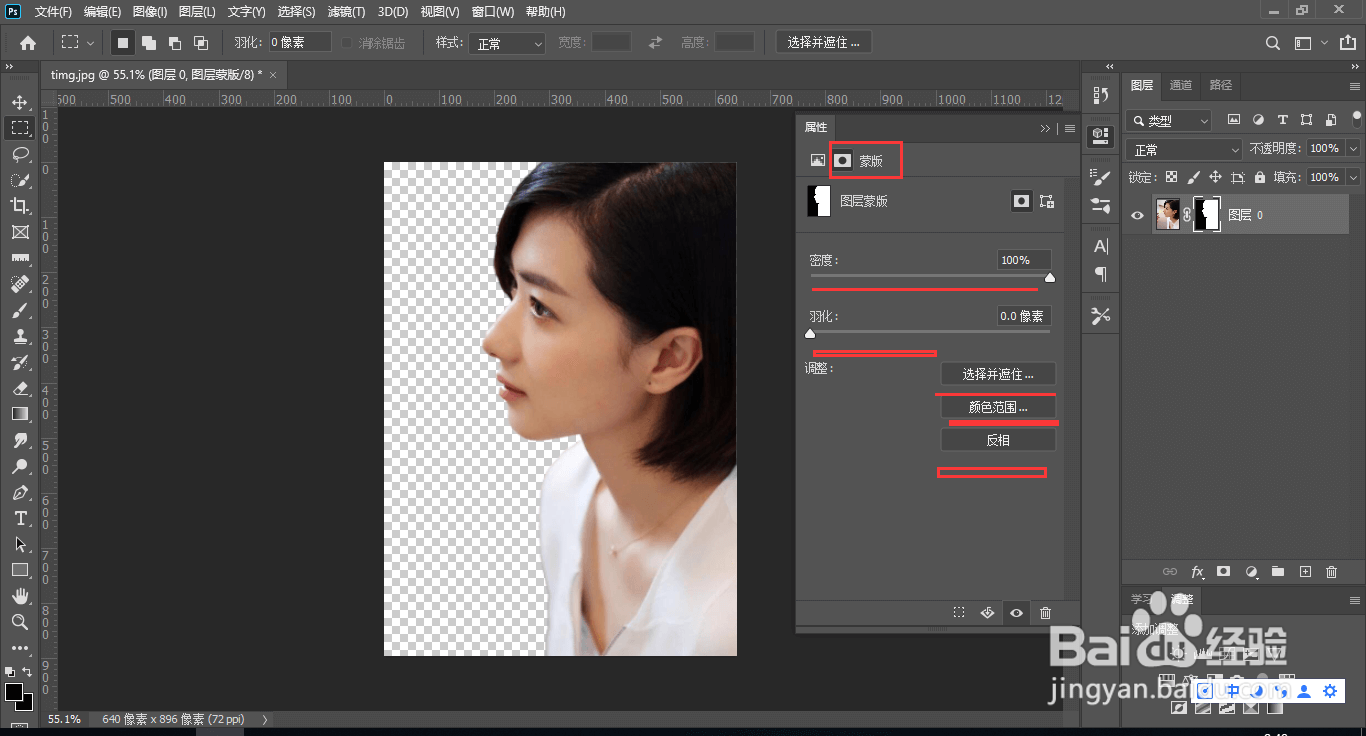Expand the 不透明度 opacity dropdown arrow
Image resolution: width=1366 pixels, height=736 pixels.
1354,148
